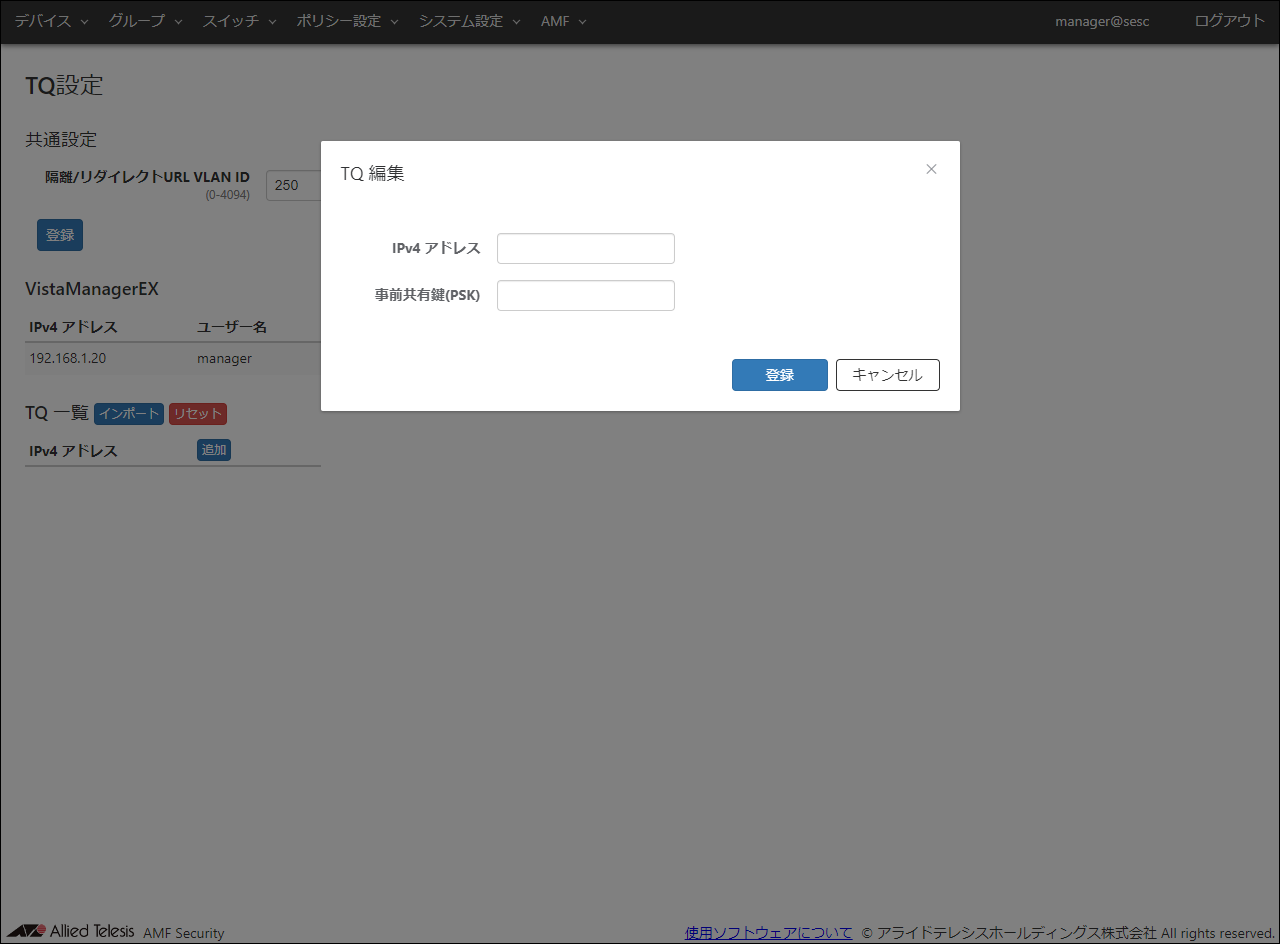Click the インポート button for TQ list
The height and width of the screenshot is (944, 1280).
coord(129,414)
